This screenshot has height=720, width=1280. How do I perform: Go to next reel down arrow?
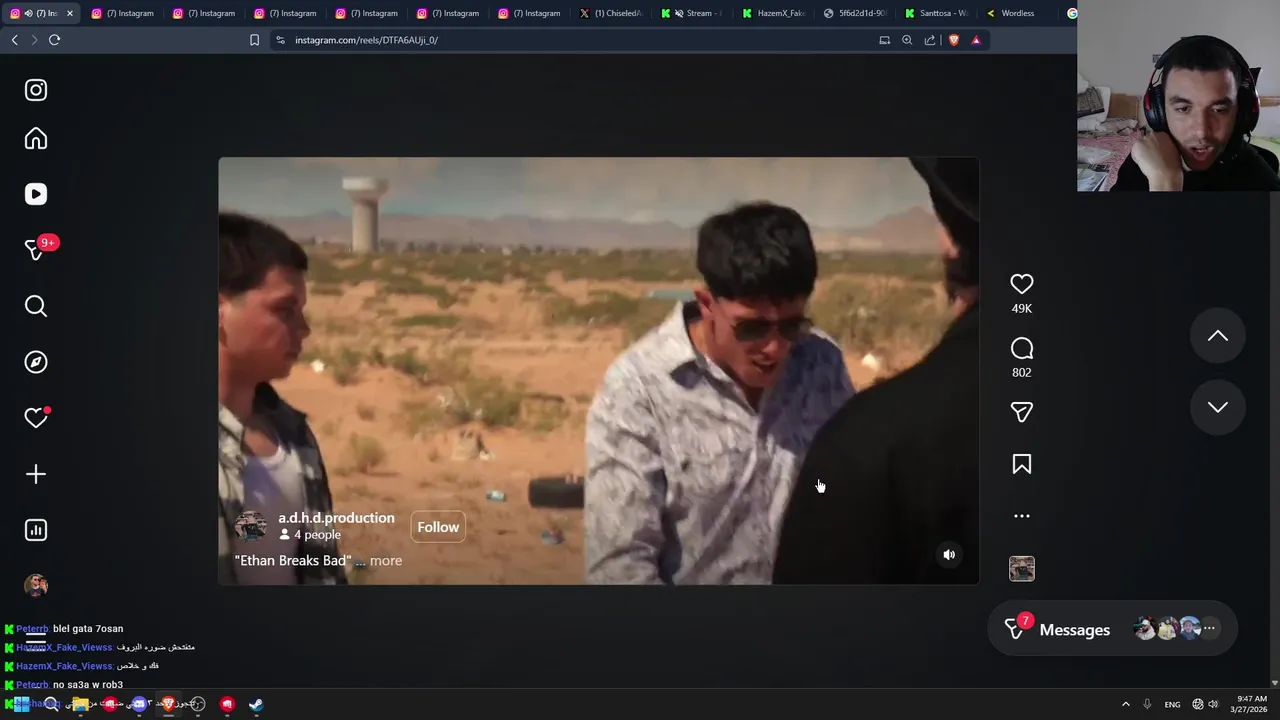click(x=1217, y=407)
